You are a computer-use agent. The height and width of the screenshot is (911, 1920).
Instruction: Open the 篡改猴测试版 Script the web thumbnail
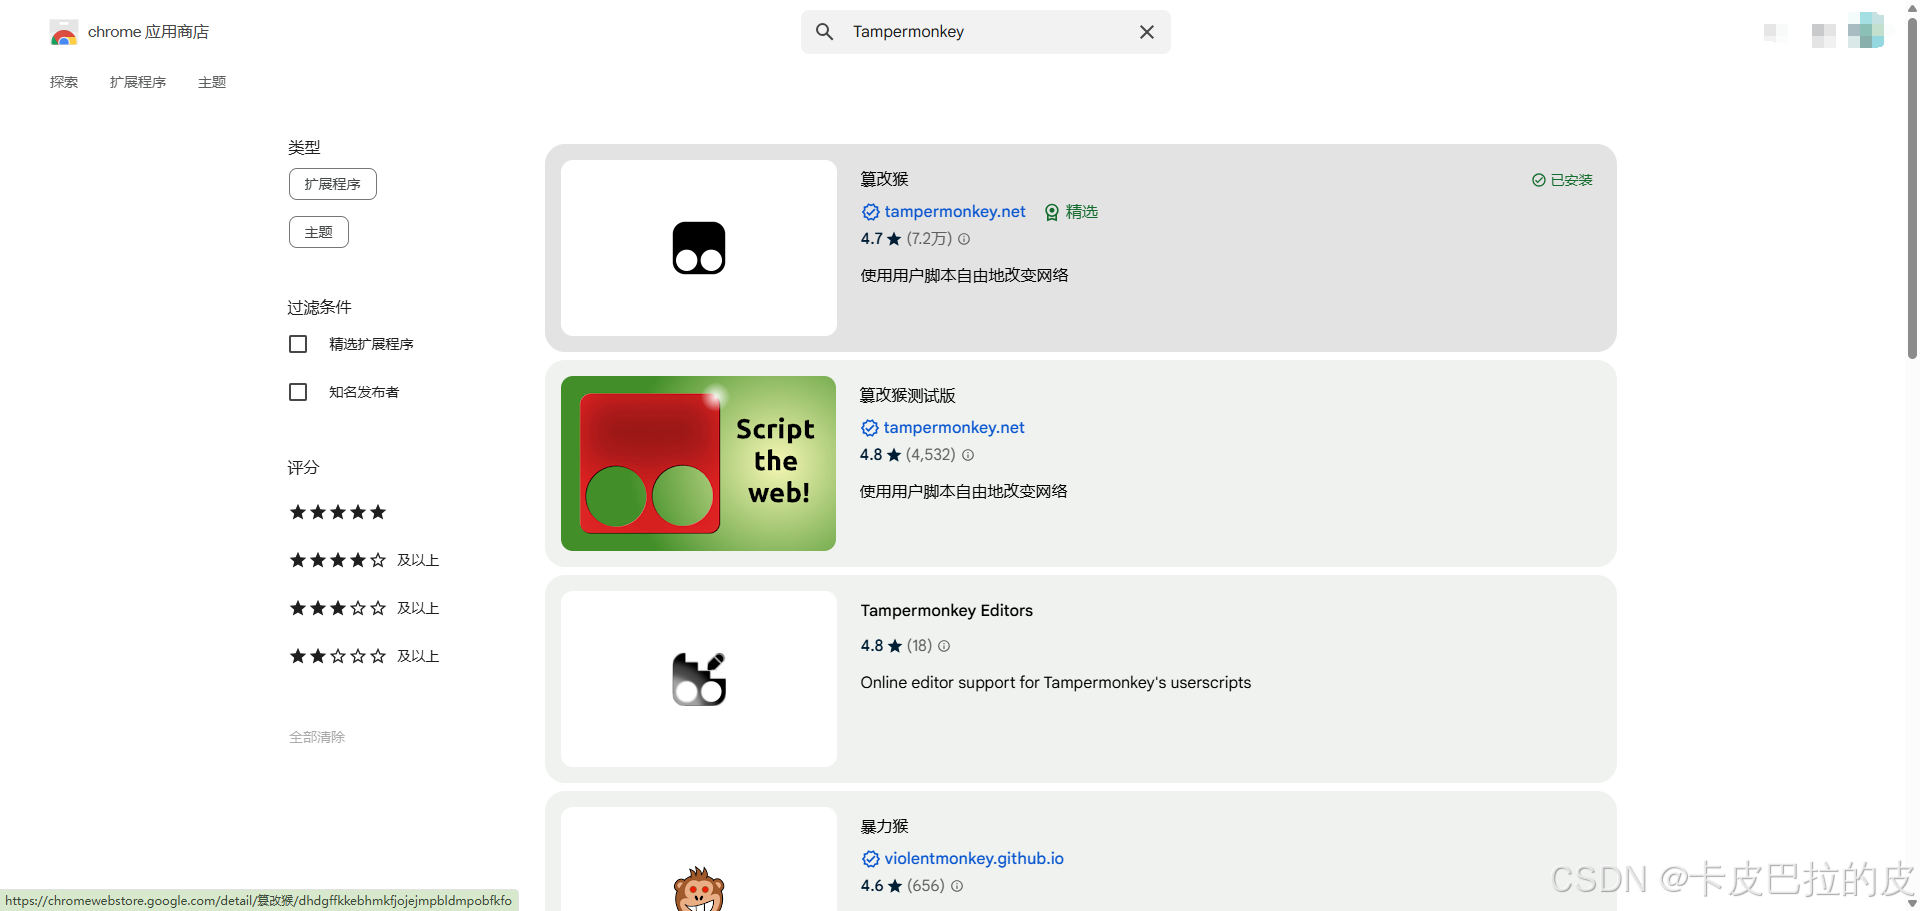[x=698, y=463]
